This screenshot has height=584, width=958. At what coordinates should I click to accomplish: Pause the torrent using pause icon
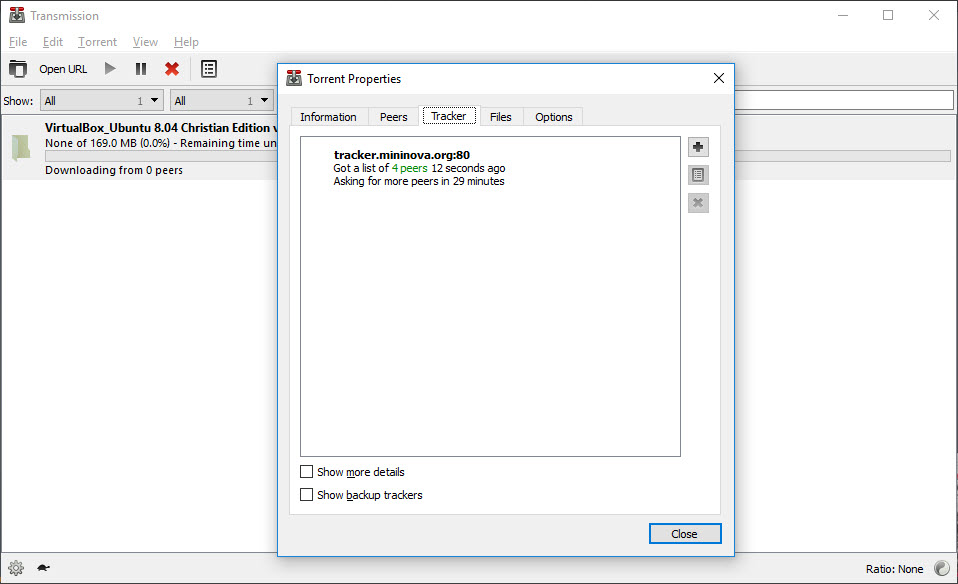pyautogui.click(x=141, y=68)
